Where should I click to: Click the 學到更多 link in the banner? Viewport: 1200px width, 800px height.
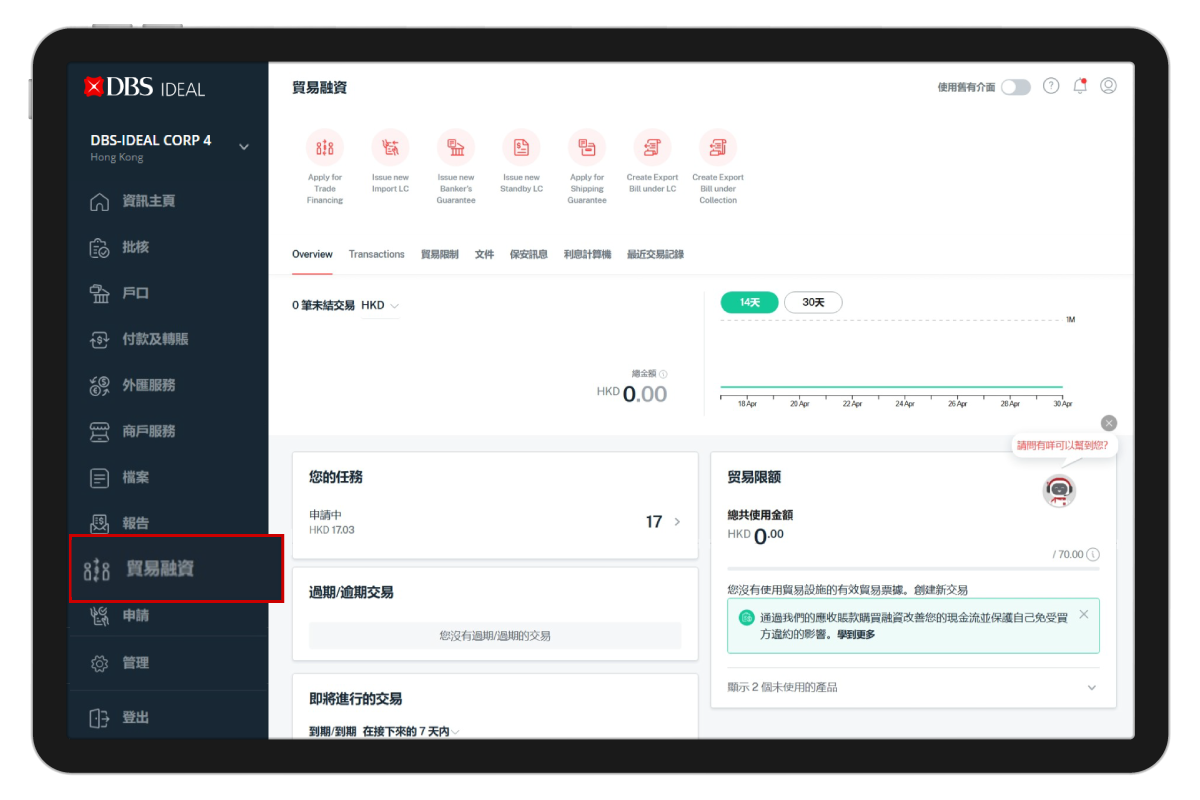pyautogui.click(x=856, y=634)
